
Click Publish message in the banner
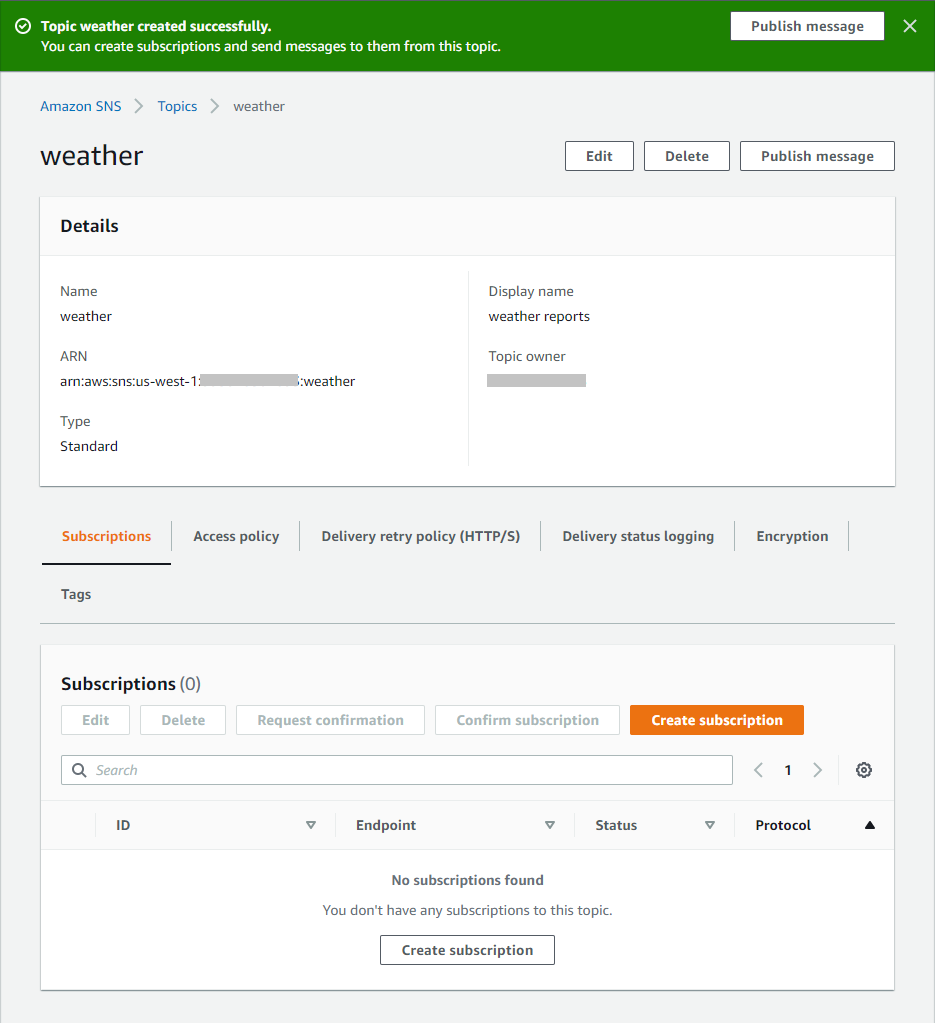tap(807, 26)
